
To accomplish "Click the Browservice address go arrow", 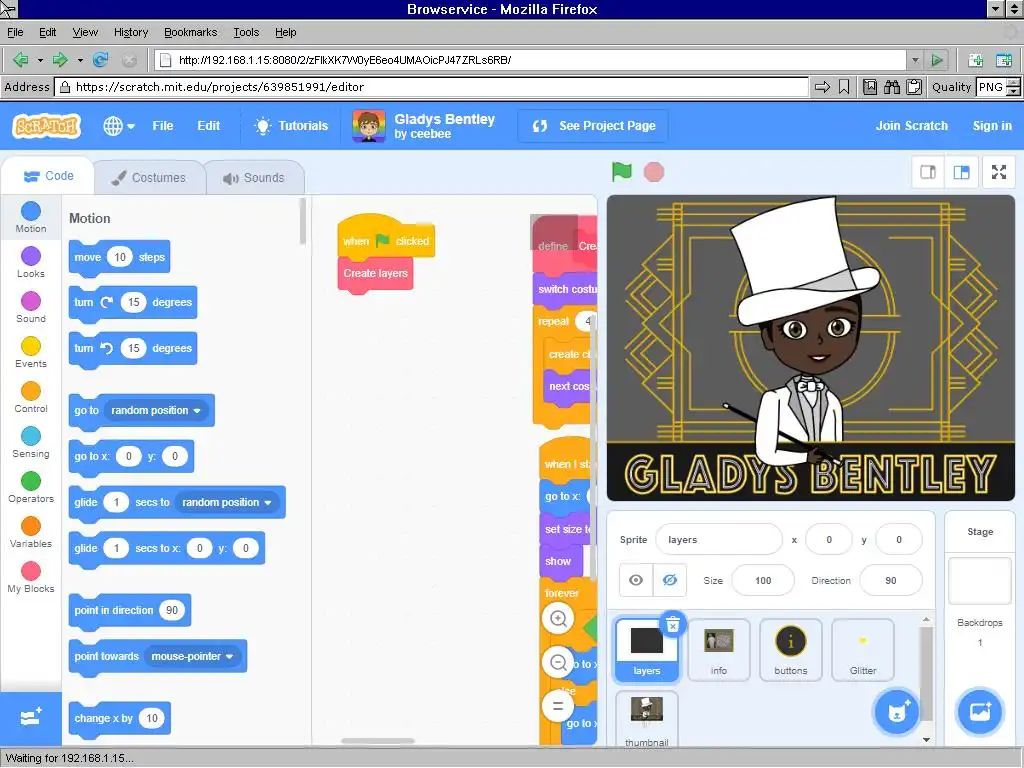I will [822, 87].
